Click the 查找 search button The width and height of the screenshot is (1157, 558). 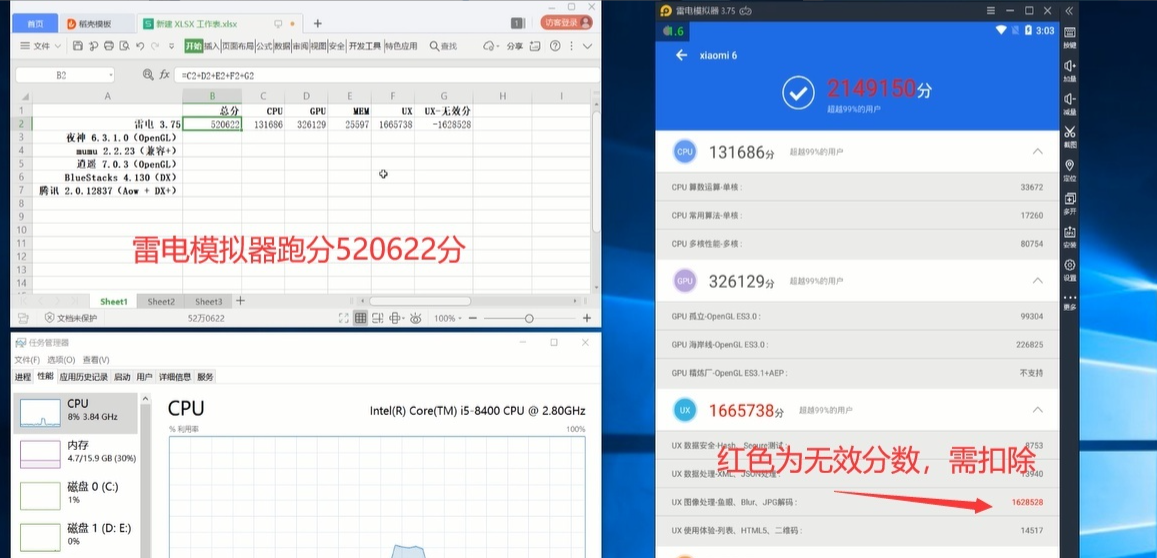pyautogui.click(x=443, y=46)
